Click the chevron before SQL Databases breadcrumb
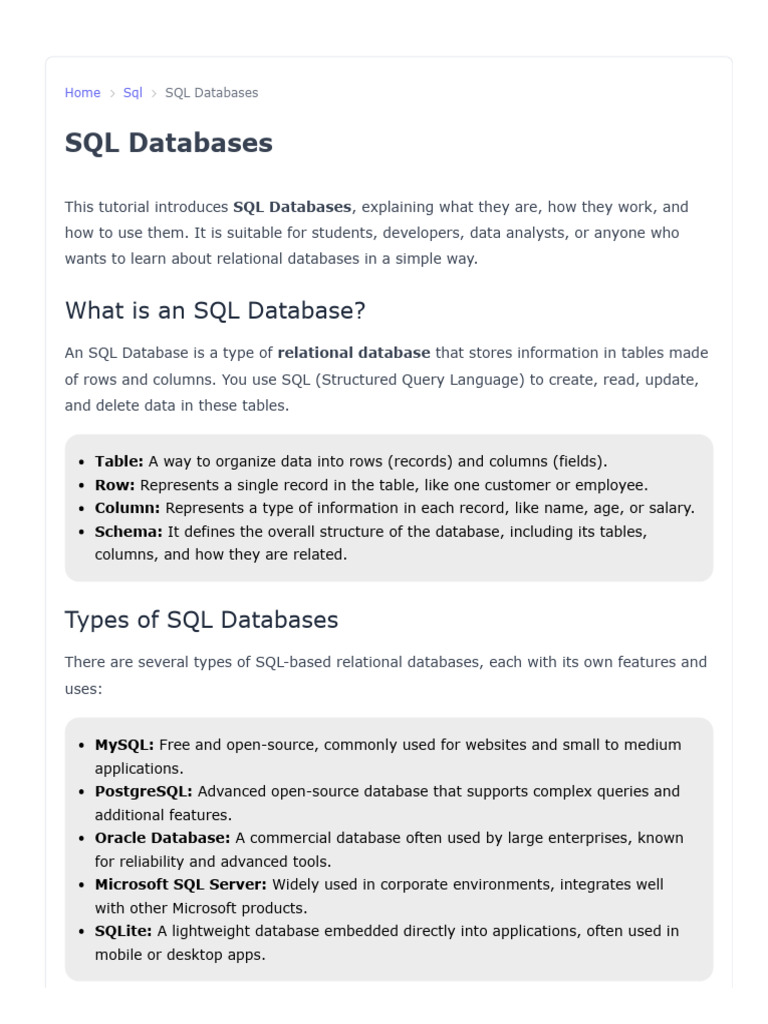Image resolution: width=768 pixels, height=1024 pixels. [154, 93]
